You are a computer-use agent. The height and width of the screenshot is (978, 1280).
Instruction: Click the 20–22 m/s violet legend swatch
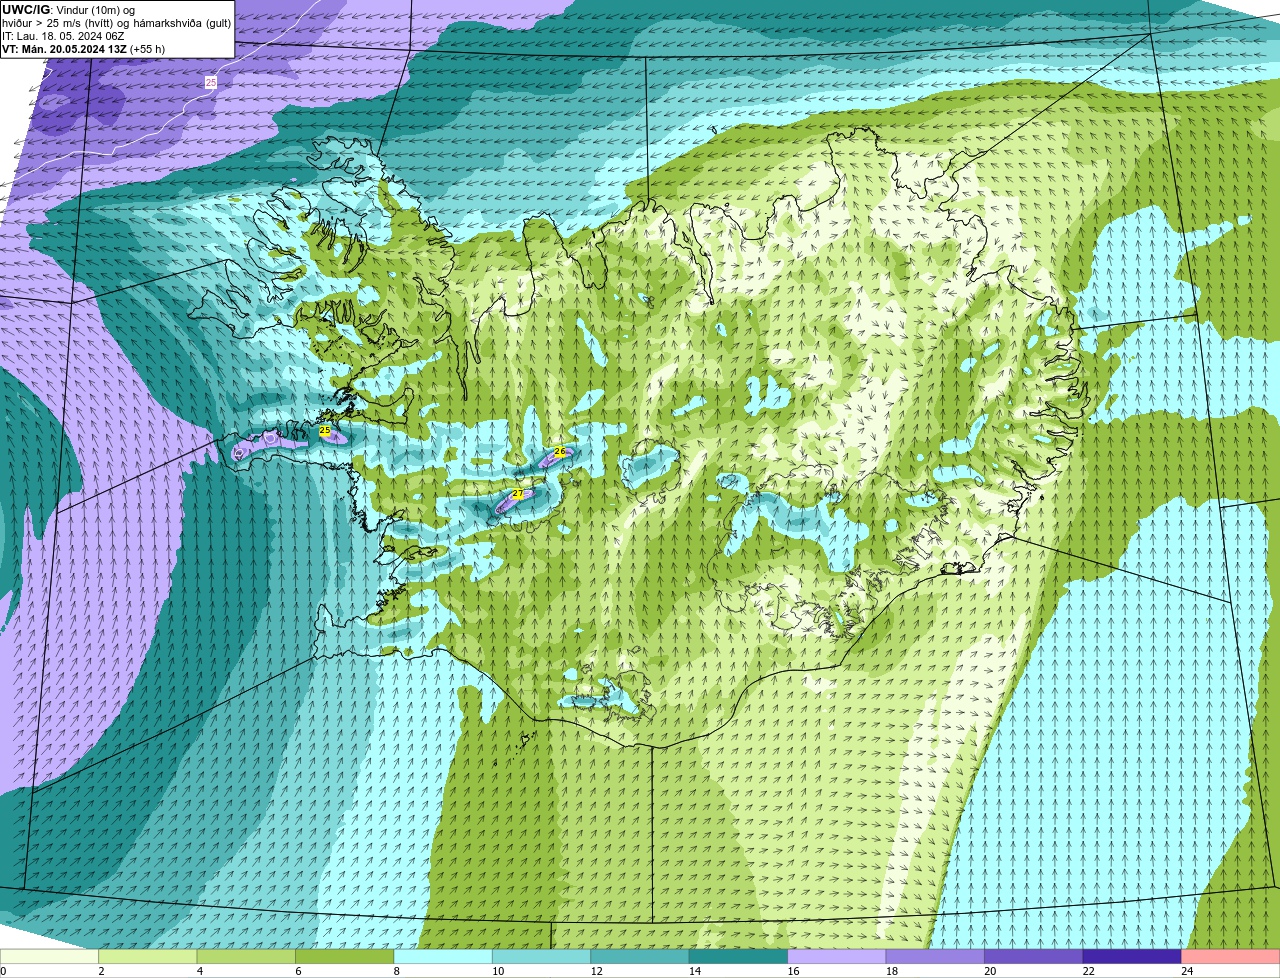point(1034,956)
